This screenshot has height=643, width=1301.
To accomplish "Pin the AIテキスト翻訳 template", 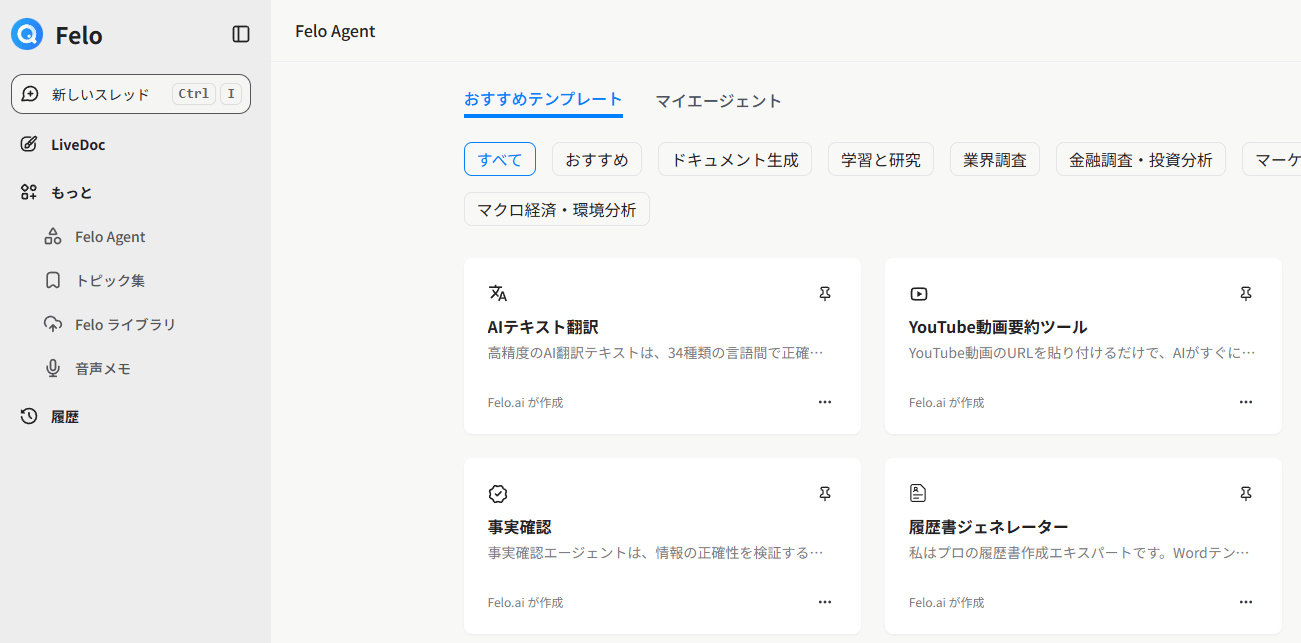I will tap(824, 294).
